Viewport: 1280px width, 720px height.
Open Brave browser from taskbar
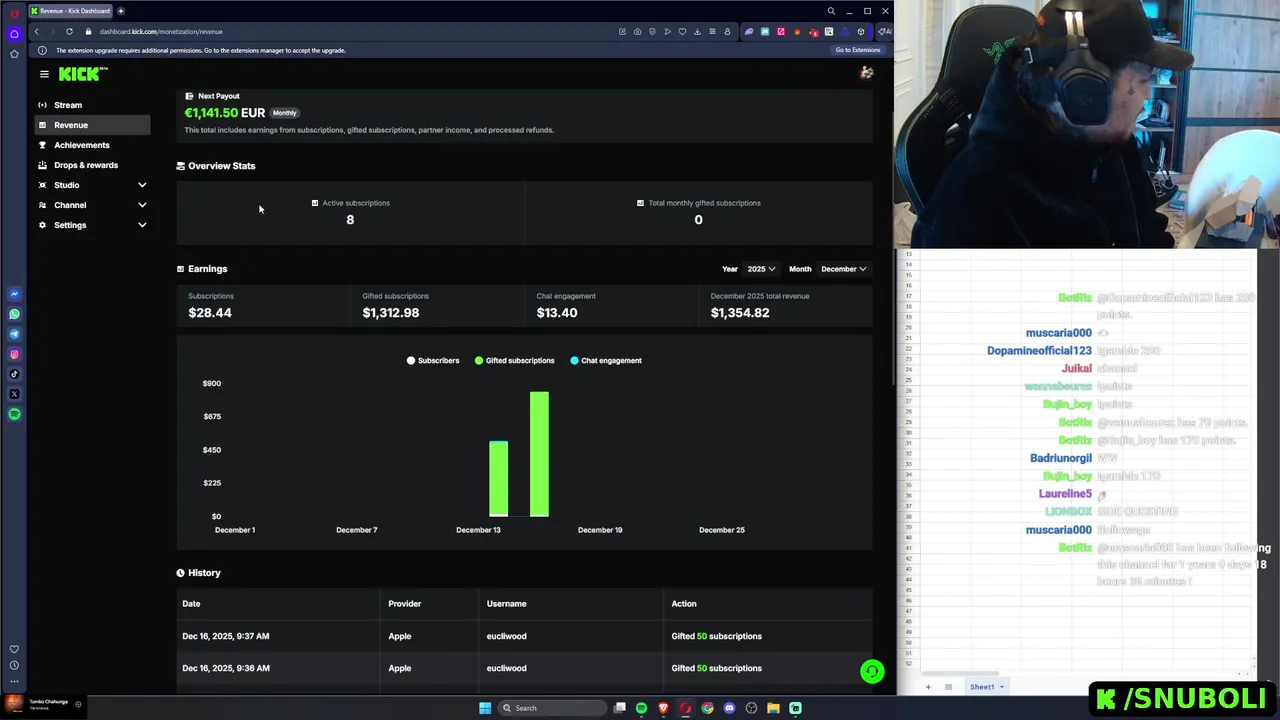(663, 708)
